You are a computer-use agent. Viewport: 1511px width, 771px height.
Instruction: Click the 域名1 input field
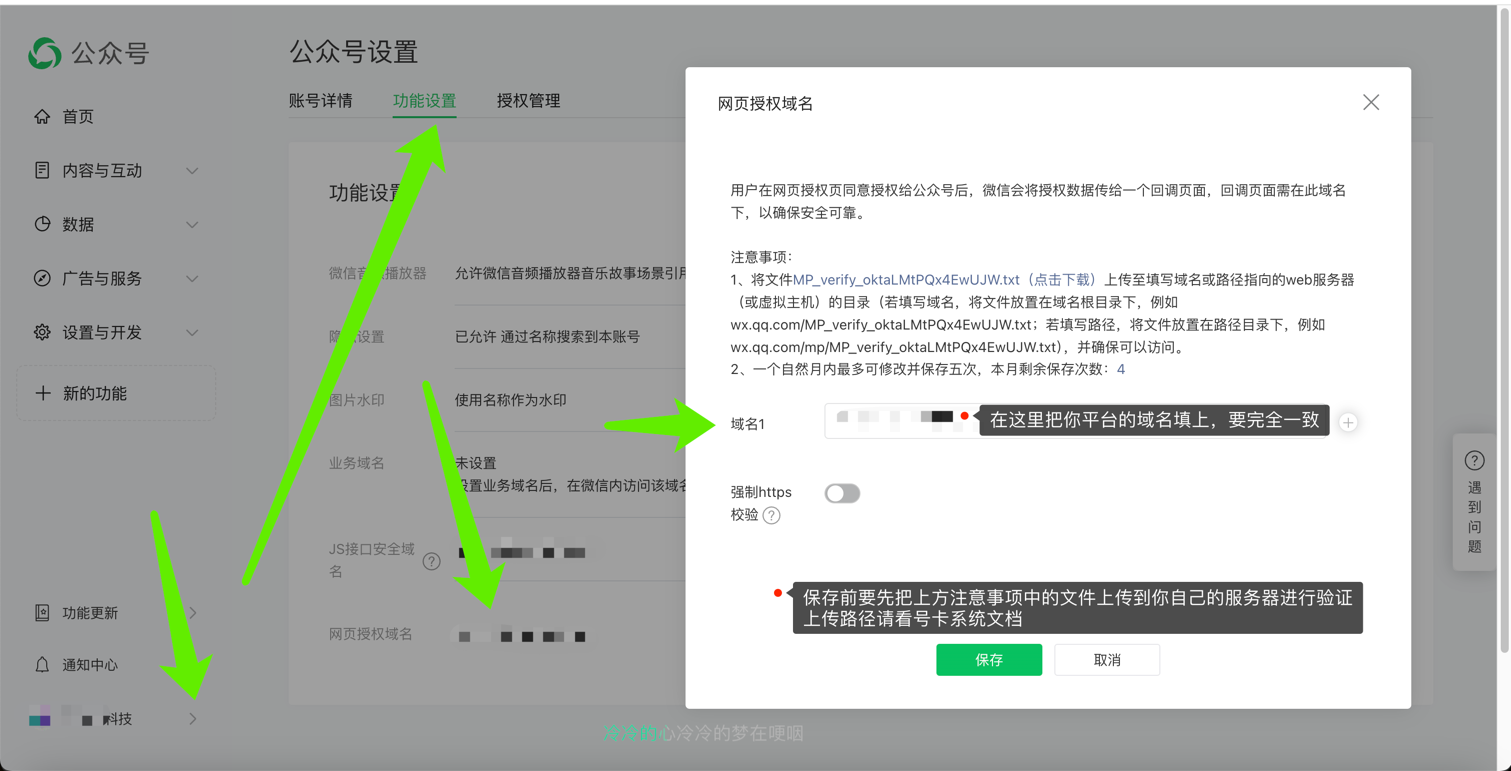[x=900, y=422]
